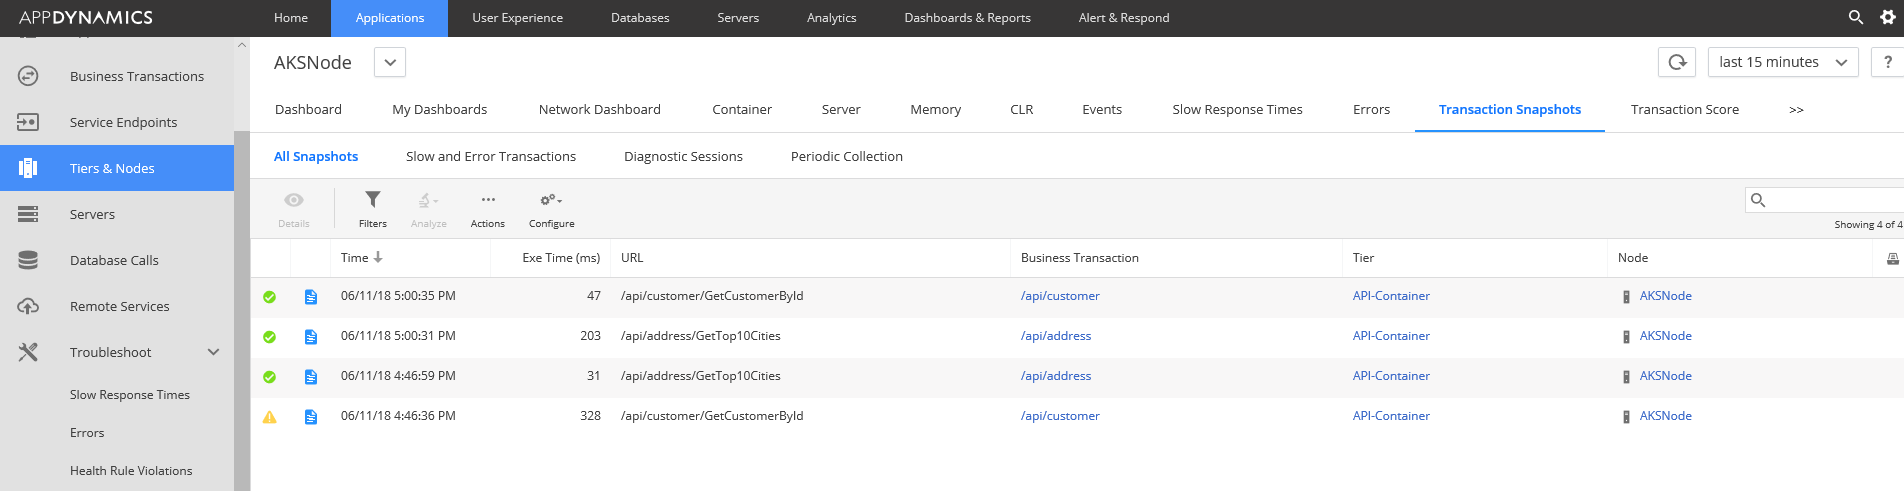1904x491 pixels.
Task: Sort by the Business Transaction column header
Action: tap(1080, 258)
